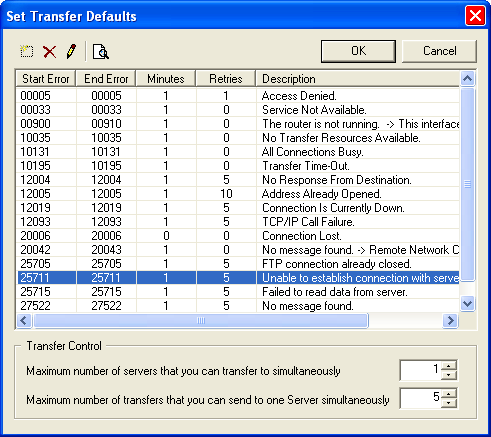
Task: Select the Access Denied error row
Action: [x=238, y=96]
